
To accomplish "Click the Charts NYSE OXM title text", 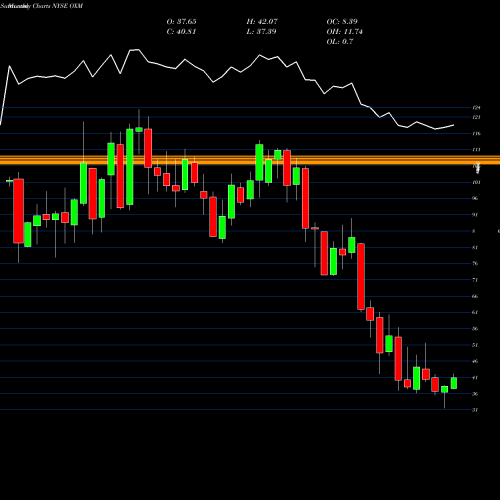I will click(x=57, y=6).
